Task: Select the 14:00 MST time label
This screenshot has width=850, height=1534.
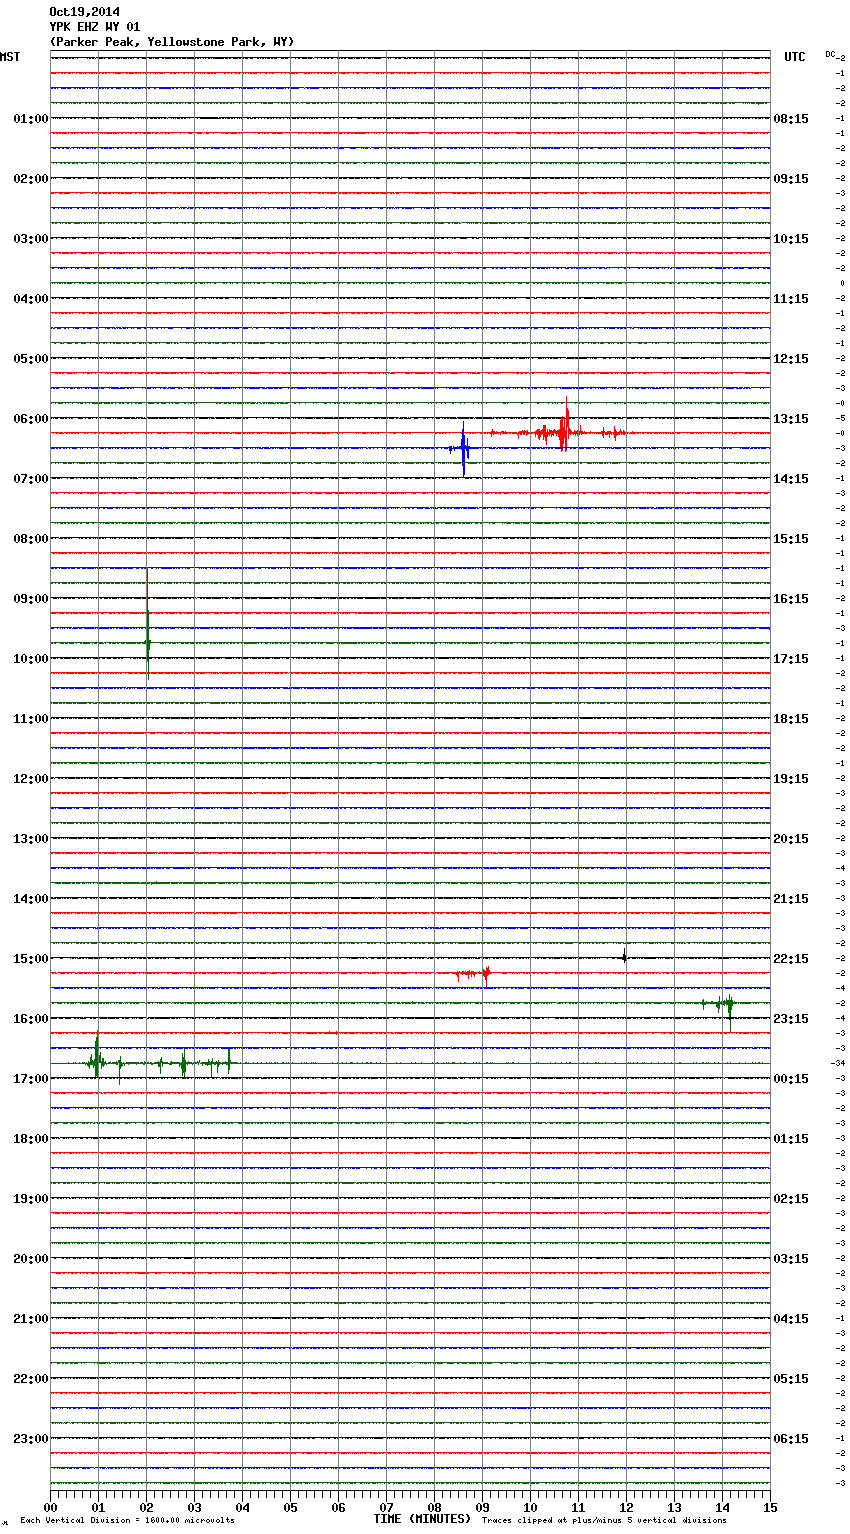Action: coord(31,899)
